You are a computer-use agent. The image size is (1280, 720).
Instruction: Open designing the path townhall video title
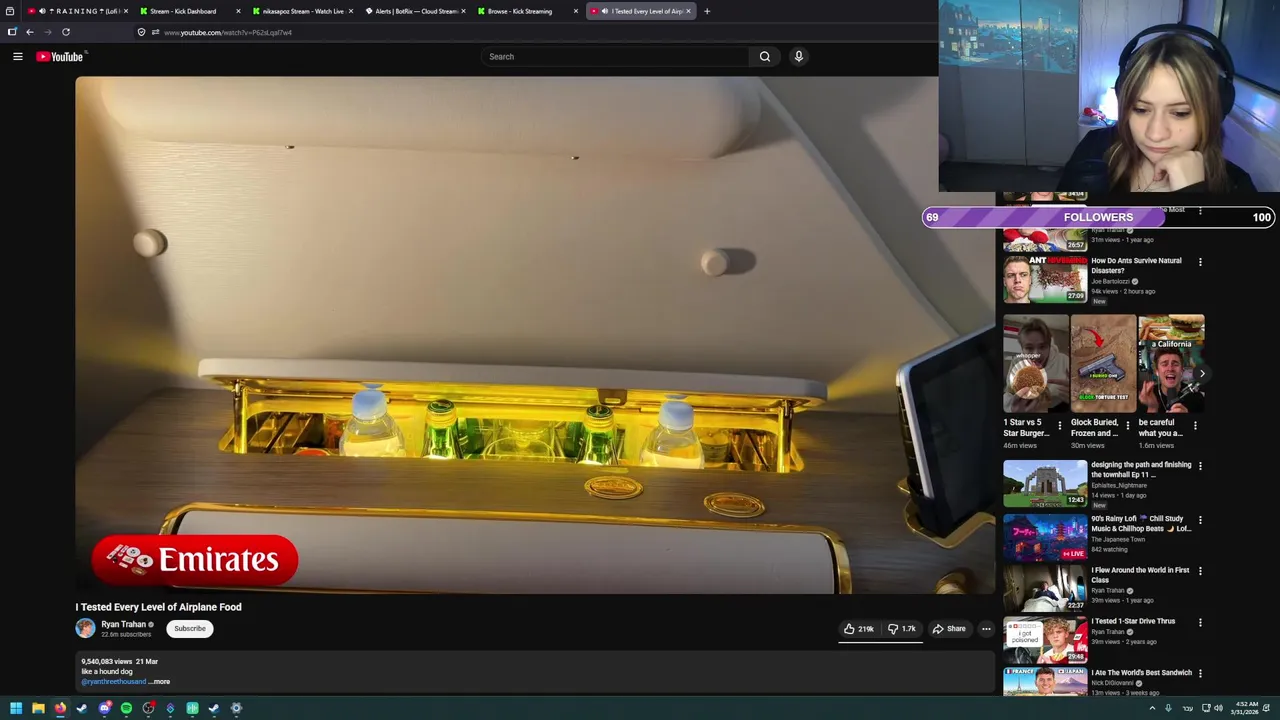pos(1141,470)
